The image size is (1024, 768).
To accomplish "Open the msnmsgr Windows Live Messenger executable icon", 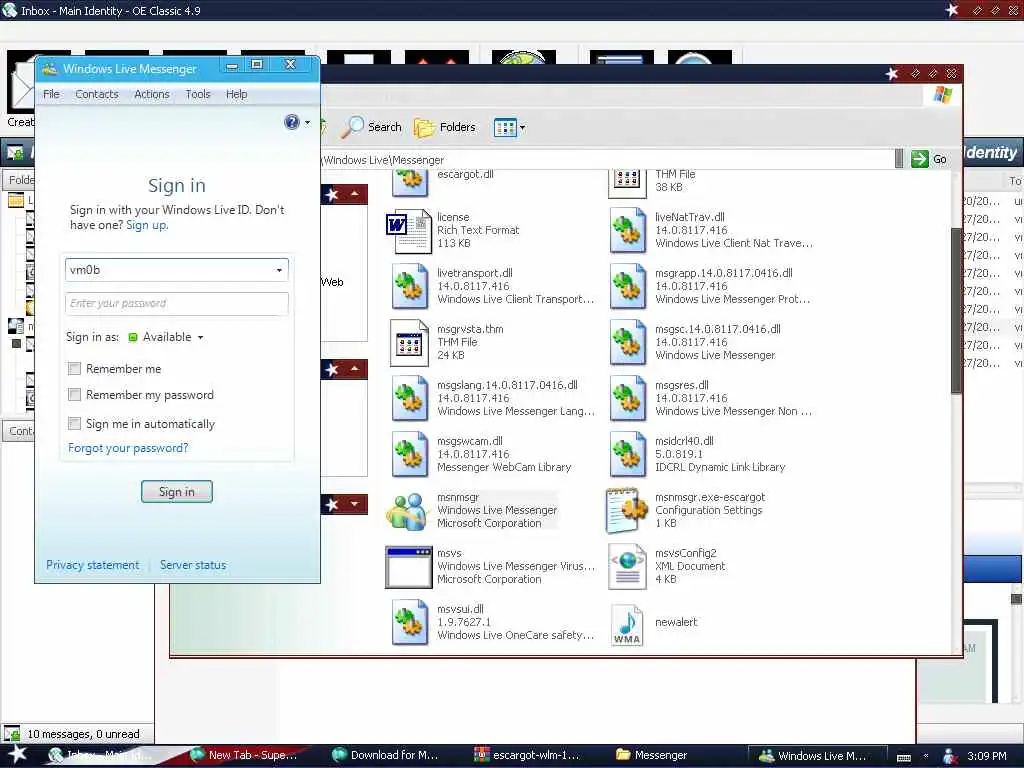I will tap(408, 511).
